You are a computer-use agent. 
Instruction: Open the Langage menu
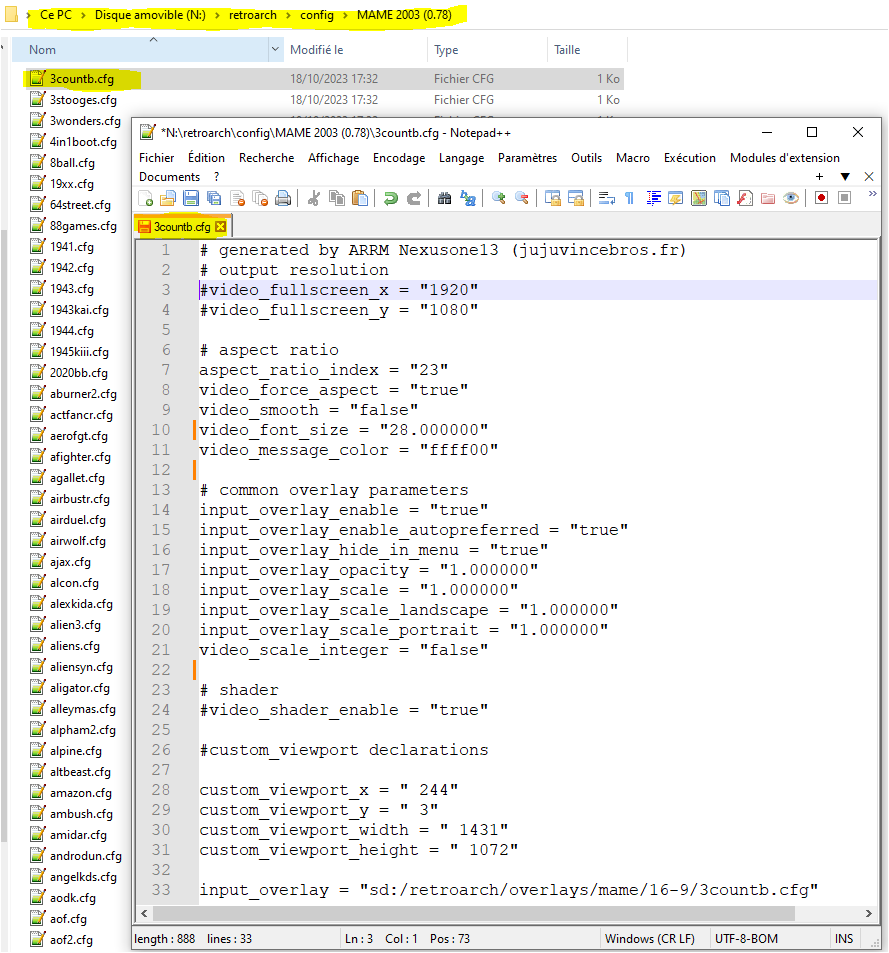pyautogui.click(x=461, y=158)
